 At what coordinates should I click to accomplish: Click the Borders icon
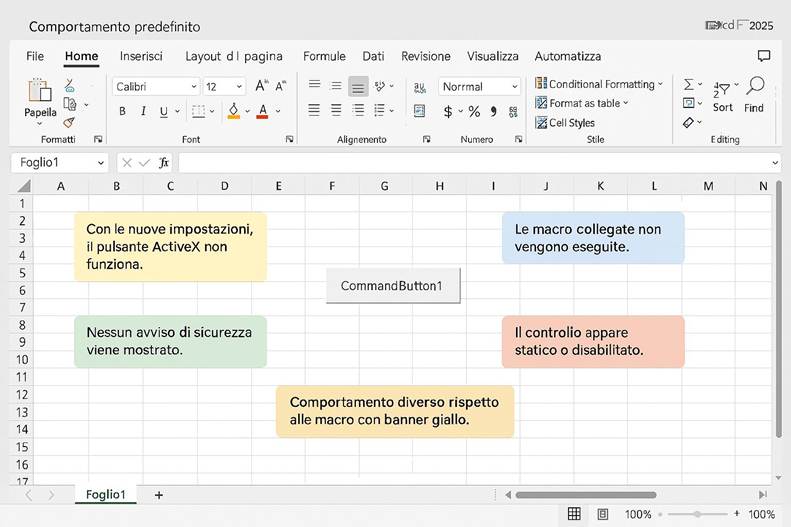(199, 111)
